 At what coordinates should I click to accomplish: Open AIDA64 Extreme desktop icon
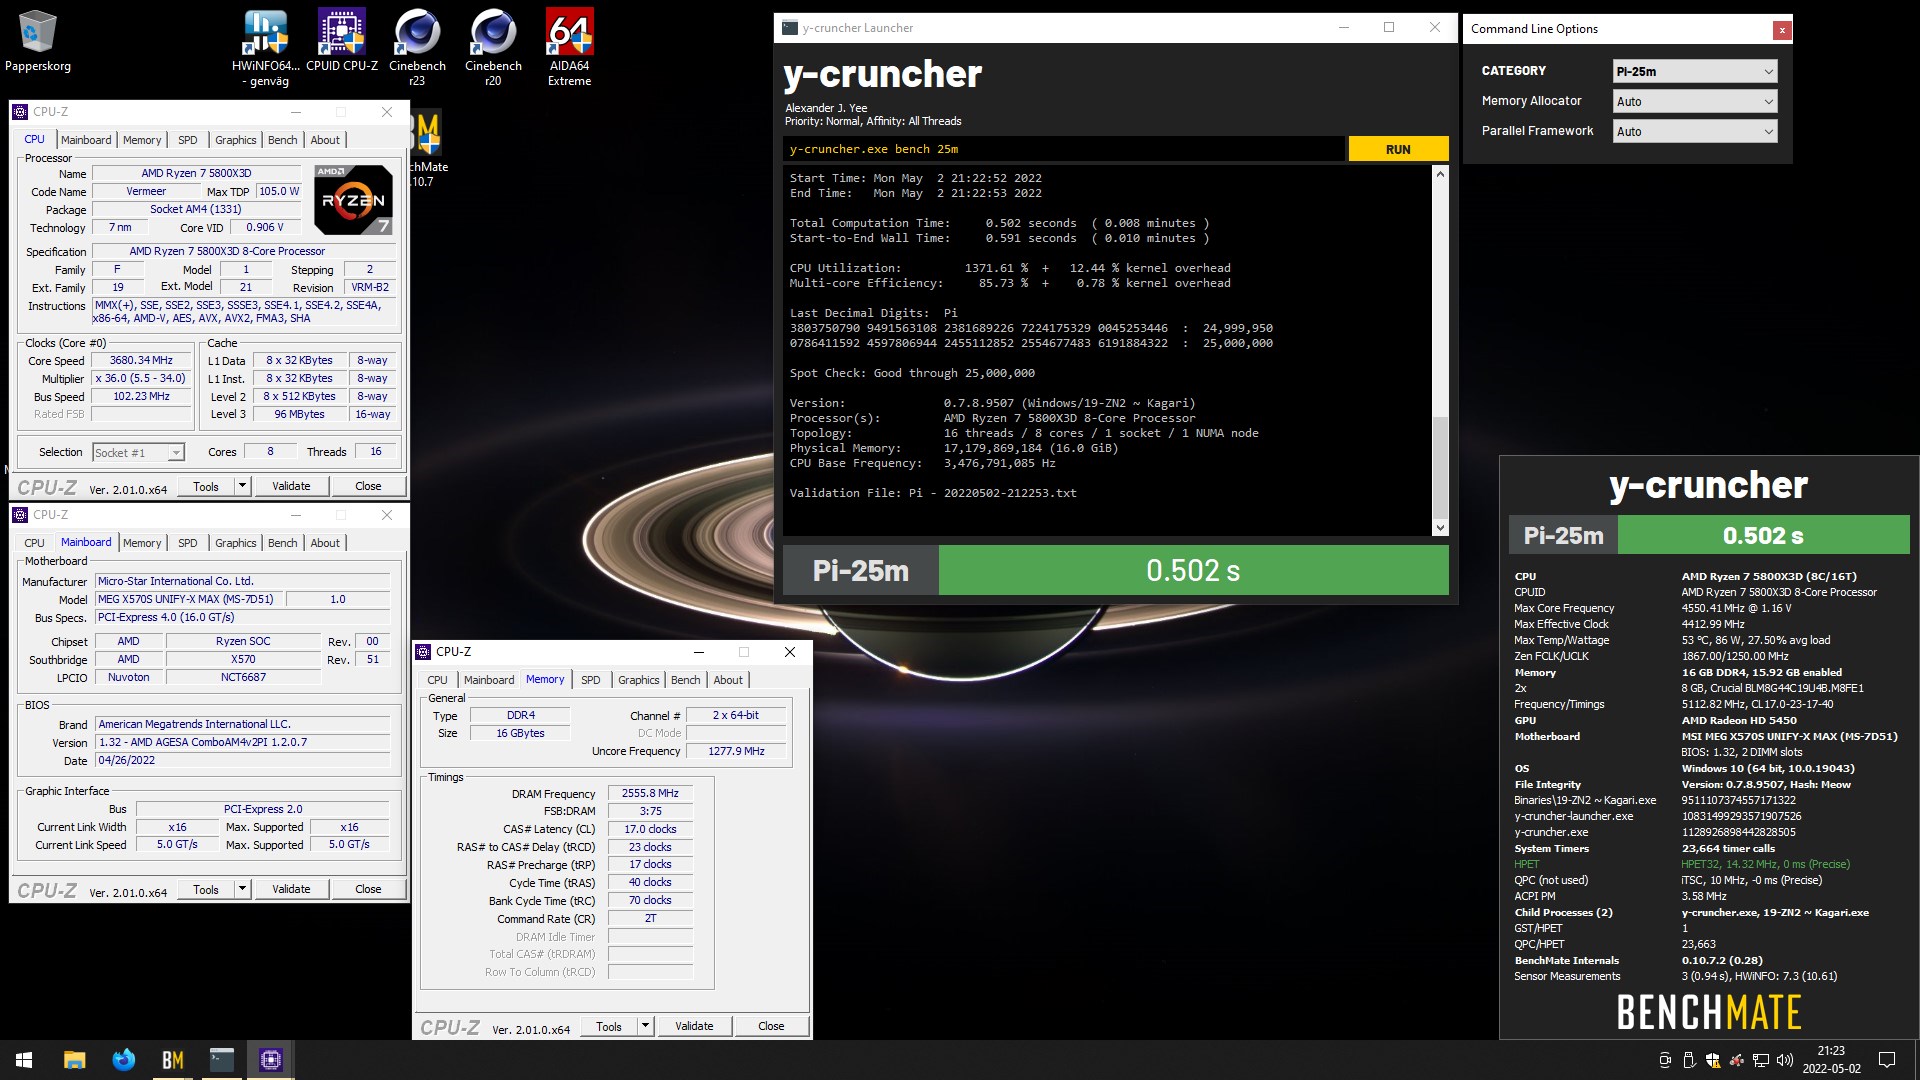(569, 47)
